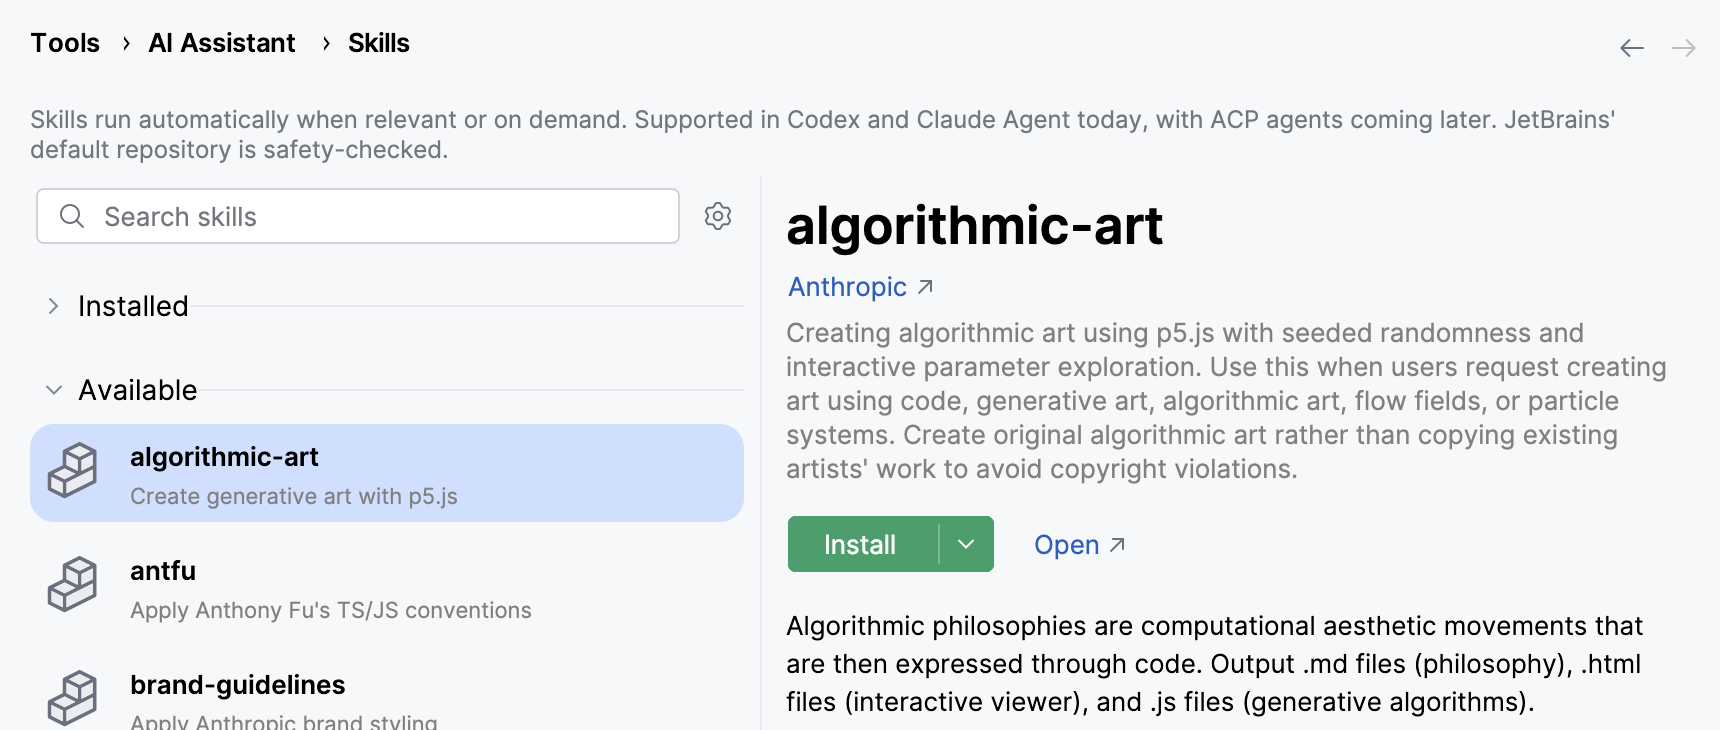Go to Tools breadcrumb
Viewport: 1720px width, 730px height.
(65, 43)
